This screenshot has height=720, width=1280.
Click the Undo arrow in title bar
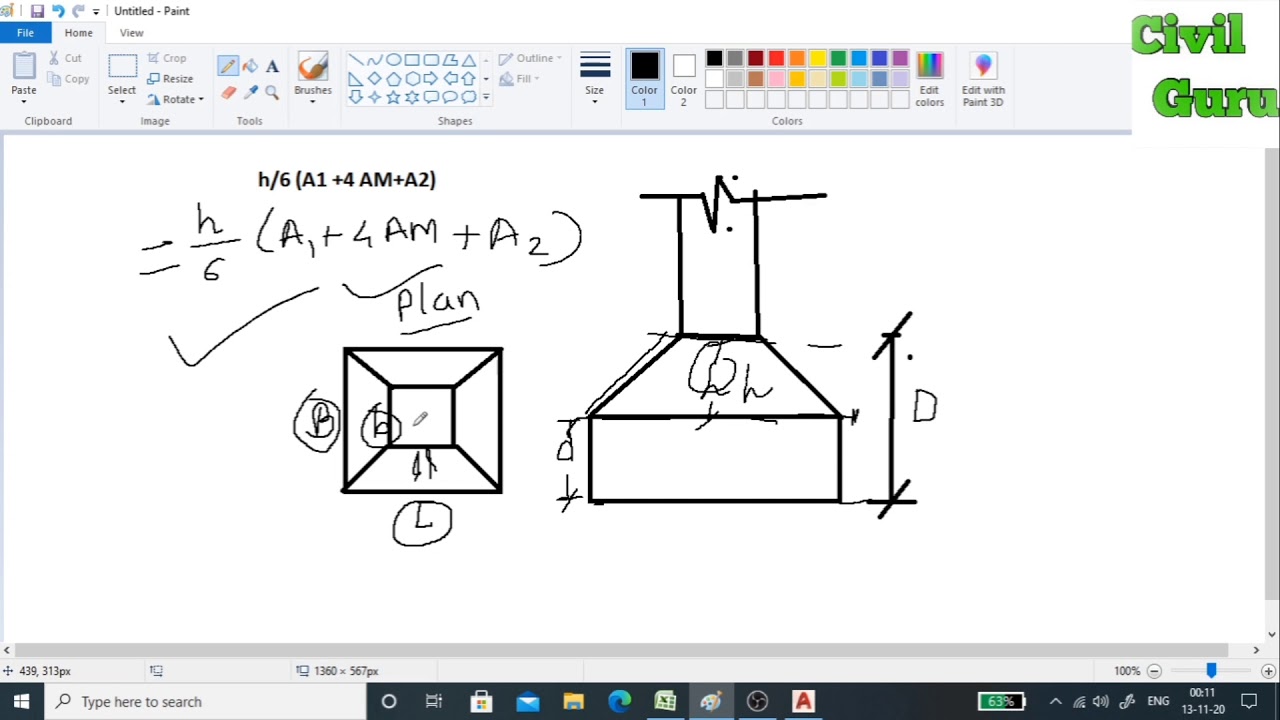[x=58, y=11]
